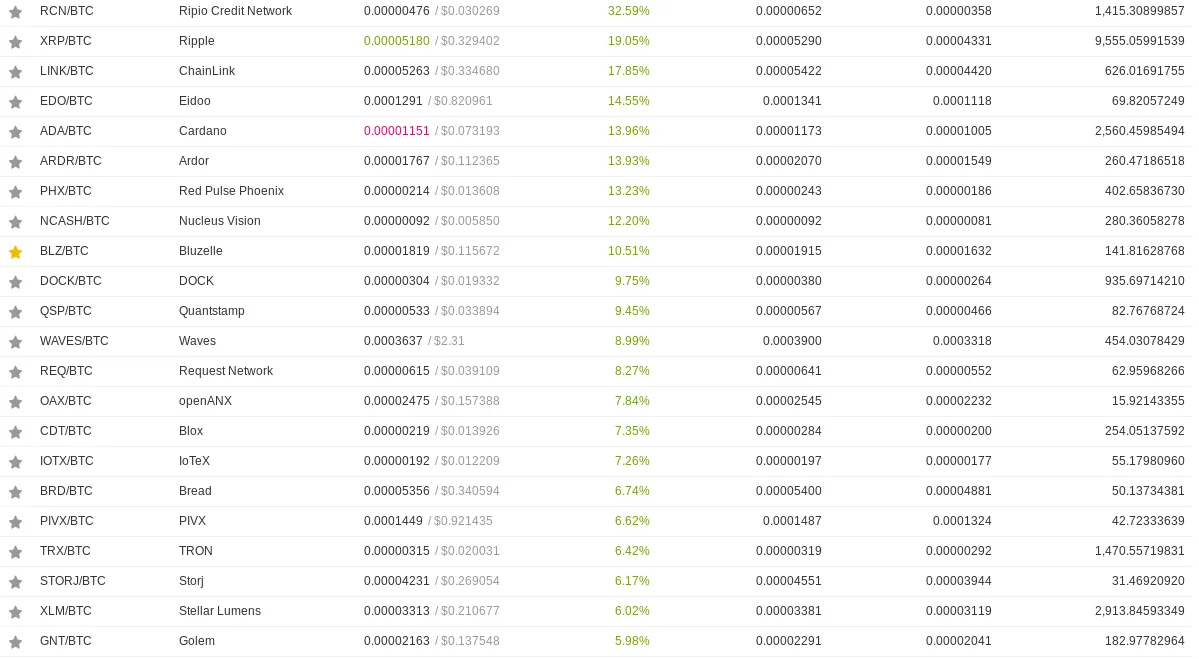
Task: Click LINK high value 0.00005422
Action: pyautogui.click(x=788, y=70)
